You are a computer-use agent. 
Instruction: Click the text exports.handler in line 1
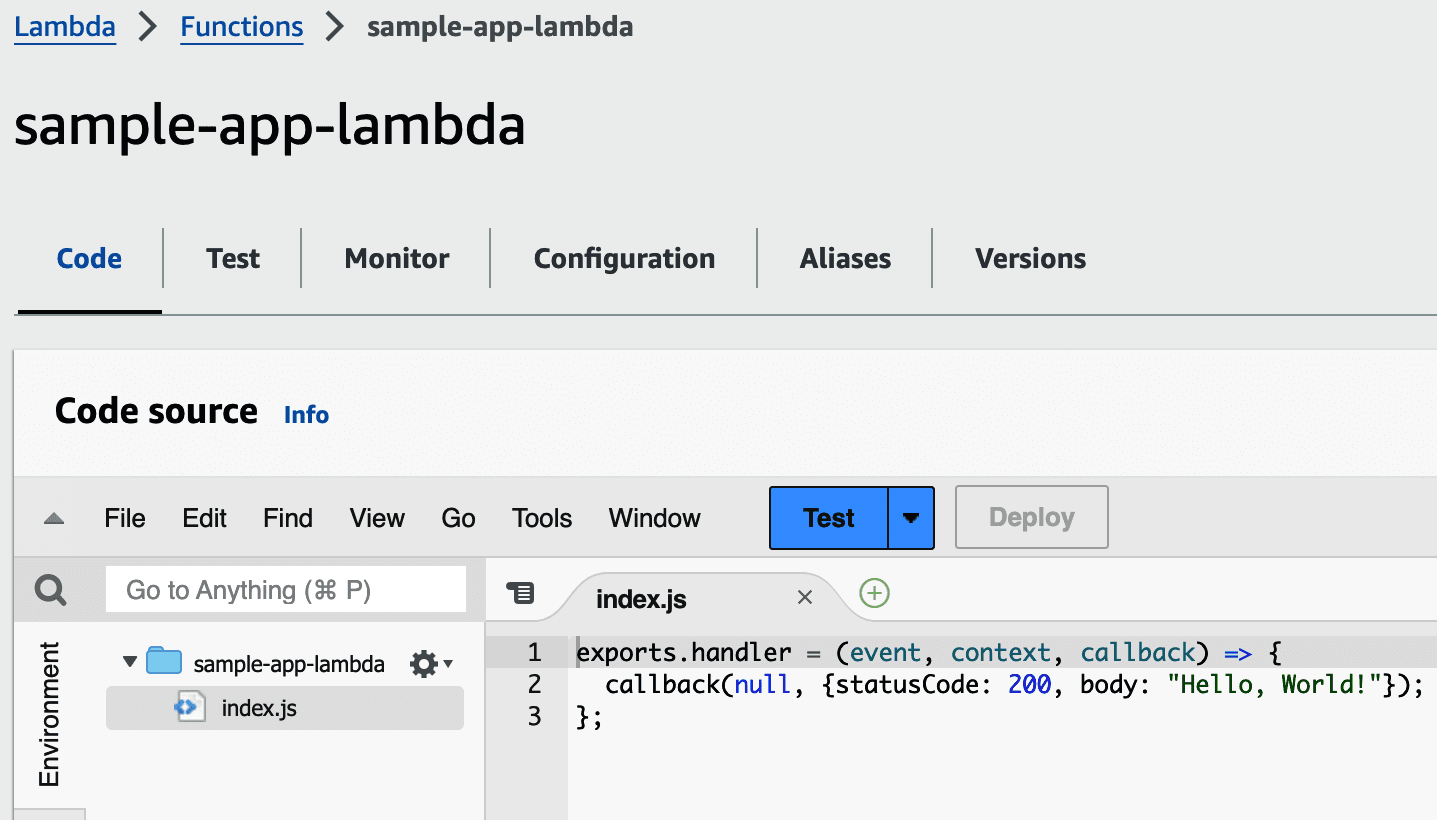click(685, 653)
